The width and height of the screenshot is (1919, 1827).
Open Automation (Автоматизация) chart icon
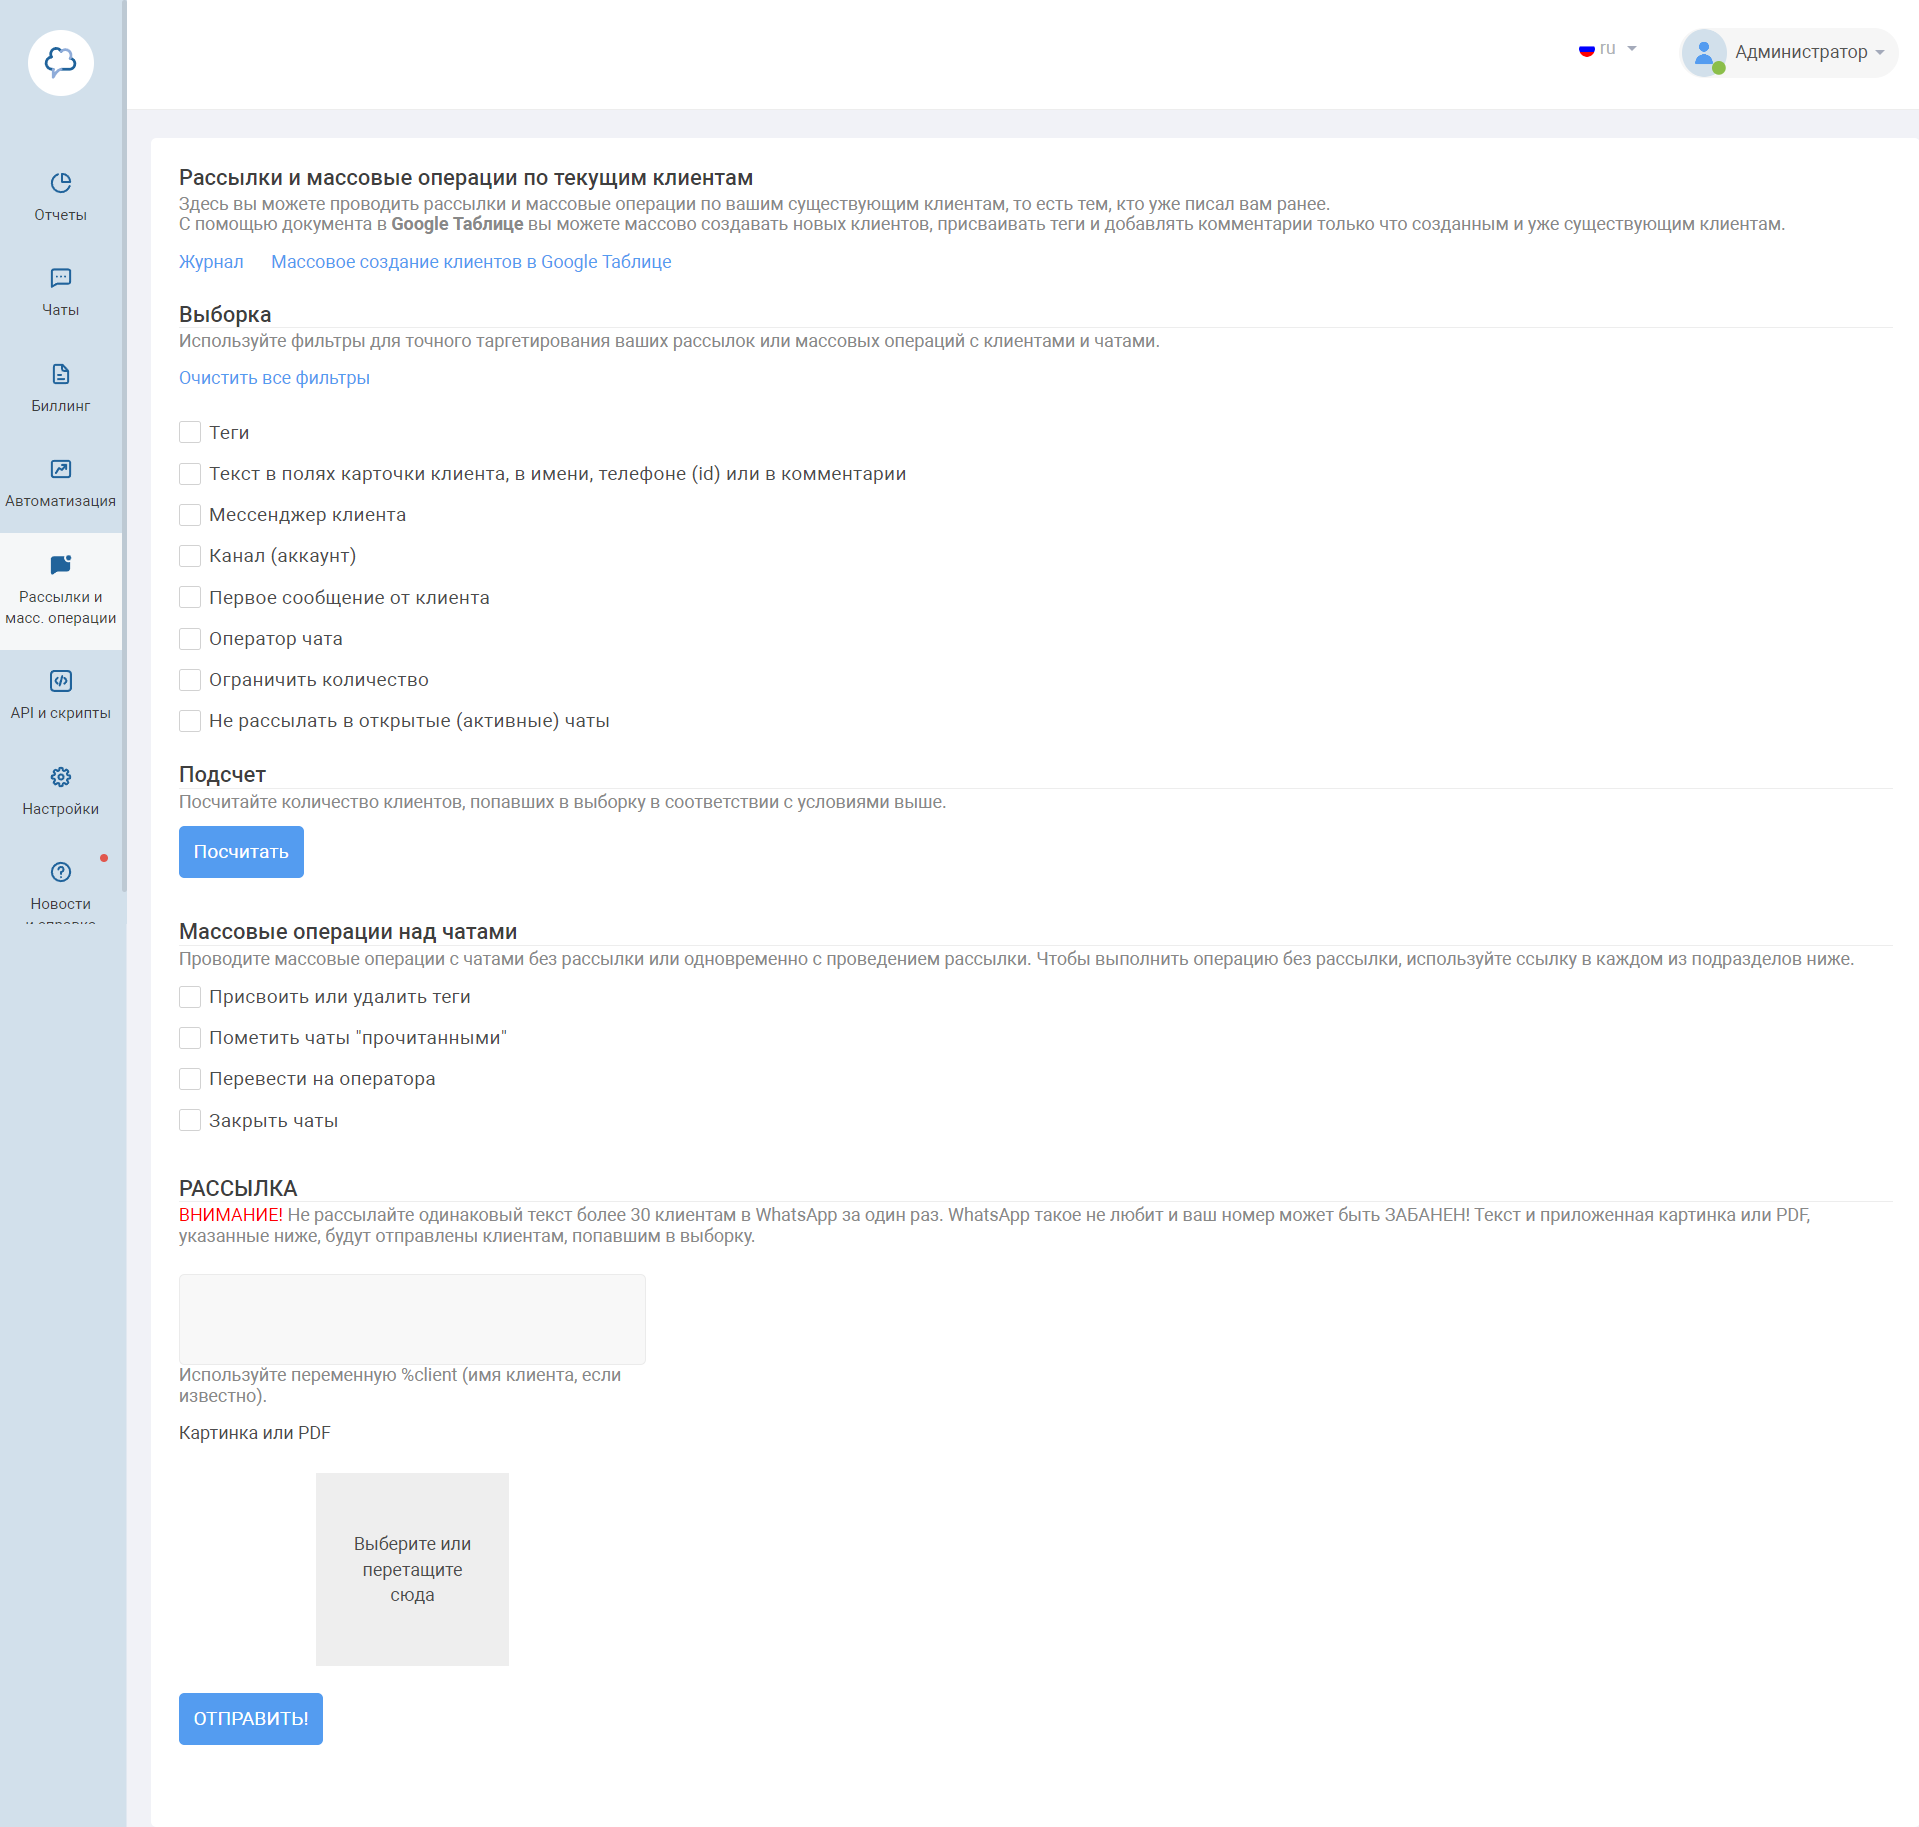pos(61,469)
